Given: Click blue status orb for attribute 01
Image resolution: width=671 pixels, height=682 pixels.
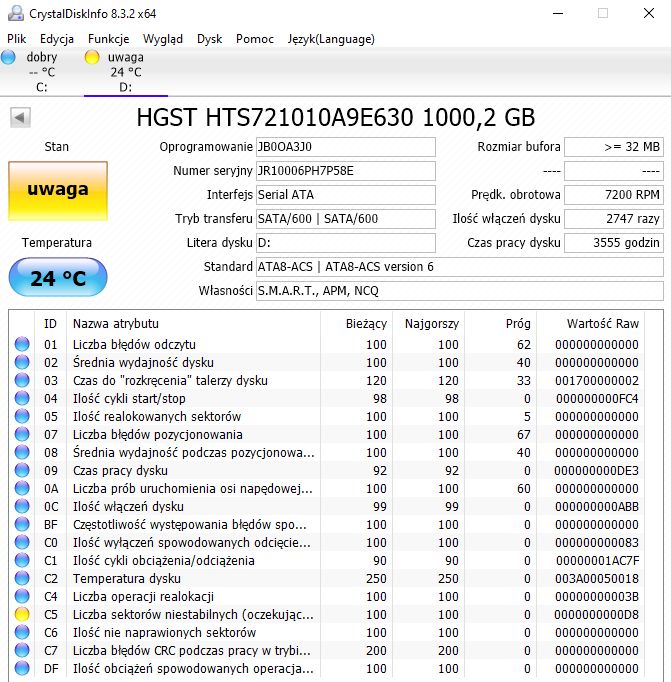Looking at the screenshot, I should [22, 344].
